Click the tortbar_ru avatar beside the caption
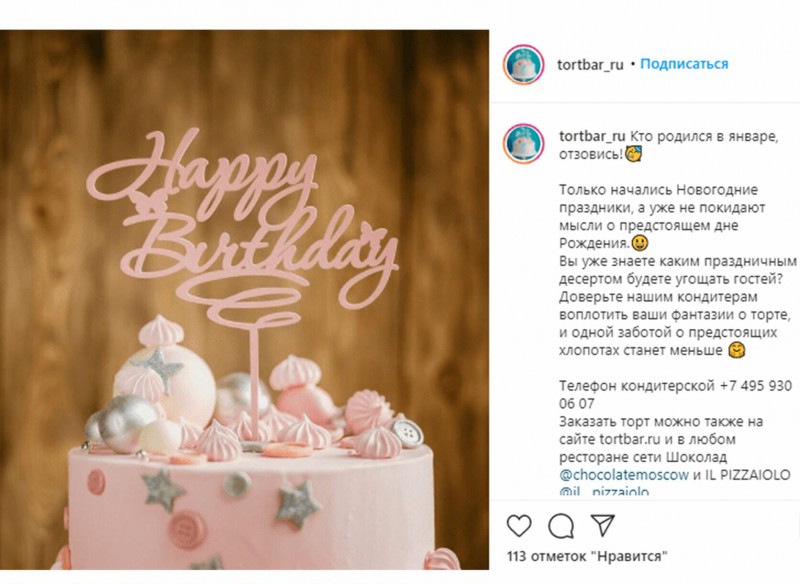Screen dimensions: 800x584 point(523,144)
